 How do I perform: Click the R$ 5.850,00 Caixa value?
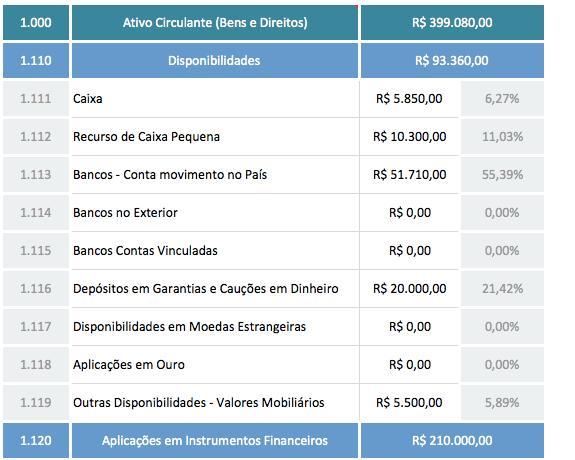pos(409,99)
